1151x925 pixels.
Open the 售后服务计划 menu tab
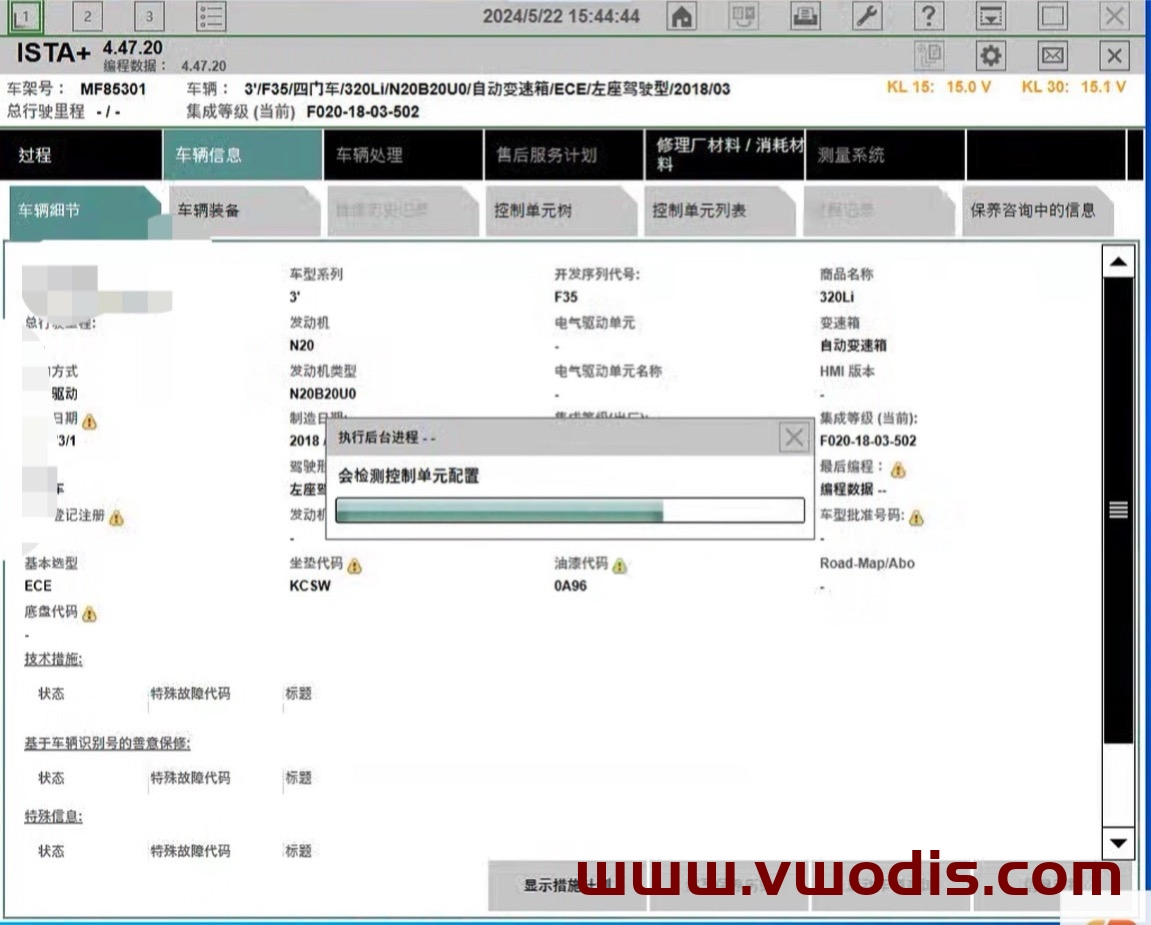point(564,155)
